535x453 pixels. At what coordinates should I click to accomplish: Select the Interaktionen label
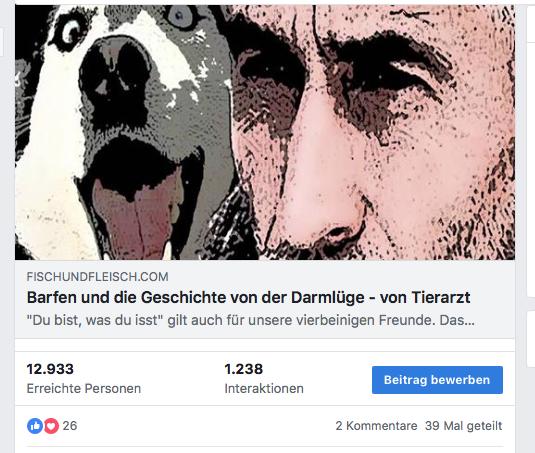click(x=264, y=389)
